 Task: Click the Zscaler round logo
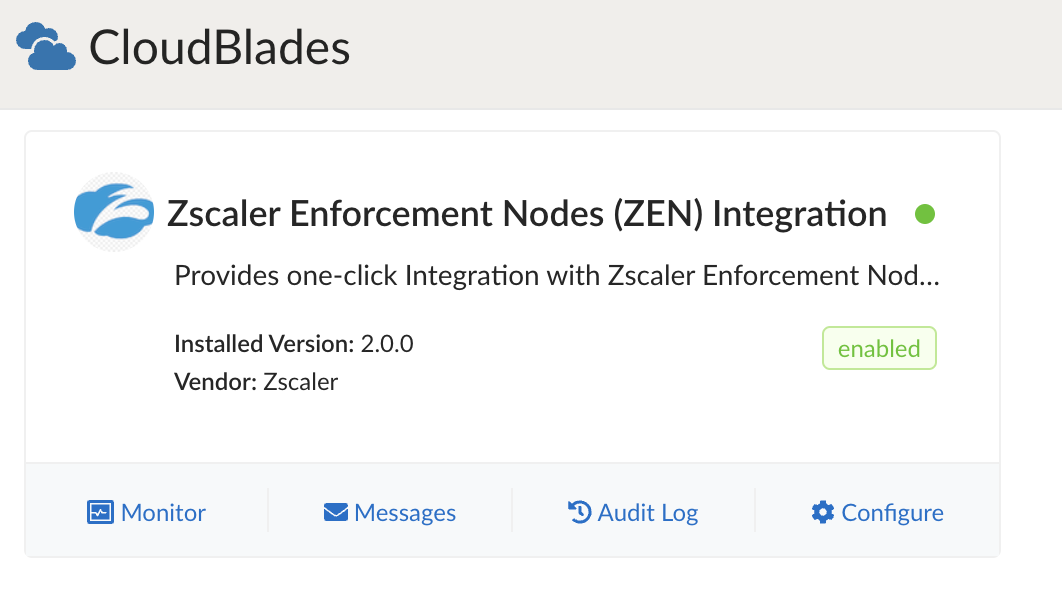tap(114, 213)
